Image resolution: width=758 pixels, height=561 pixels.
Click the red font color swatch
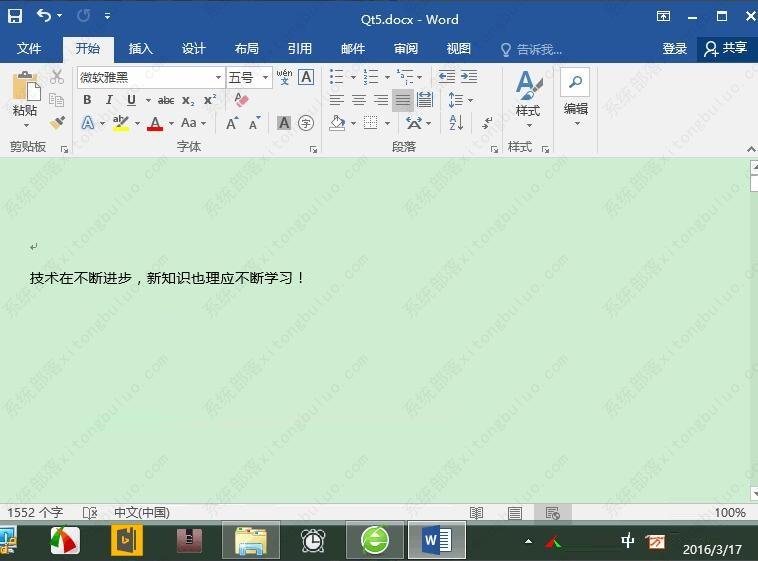pos(155,123)
